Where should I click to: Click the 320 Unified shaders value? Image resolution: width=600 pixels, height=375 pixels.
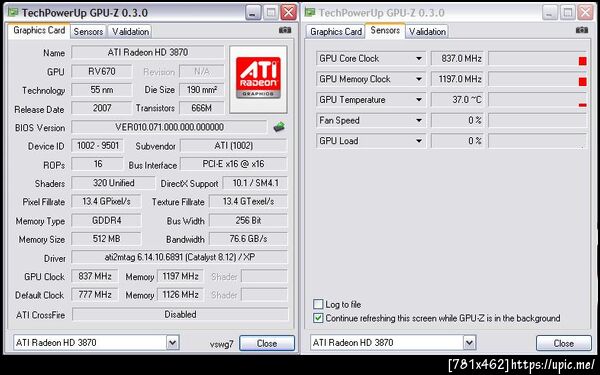[113, 183]
